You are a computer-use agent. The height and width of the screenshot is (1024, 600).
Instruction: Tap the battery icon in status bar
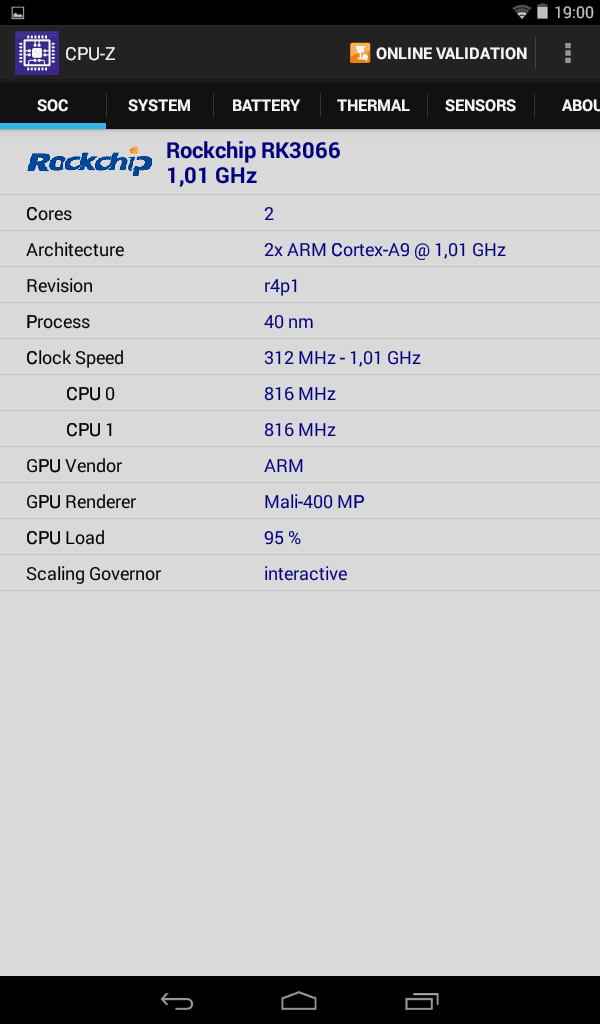click(x=543, y=12)
